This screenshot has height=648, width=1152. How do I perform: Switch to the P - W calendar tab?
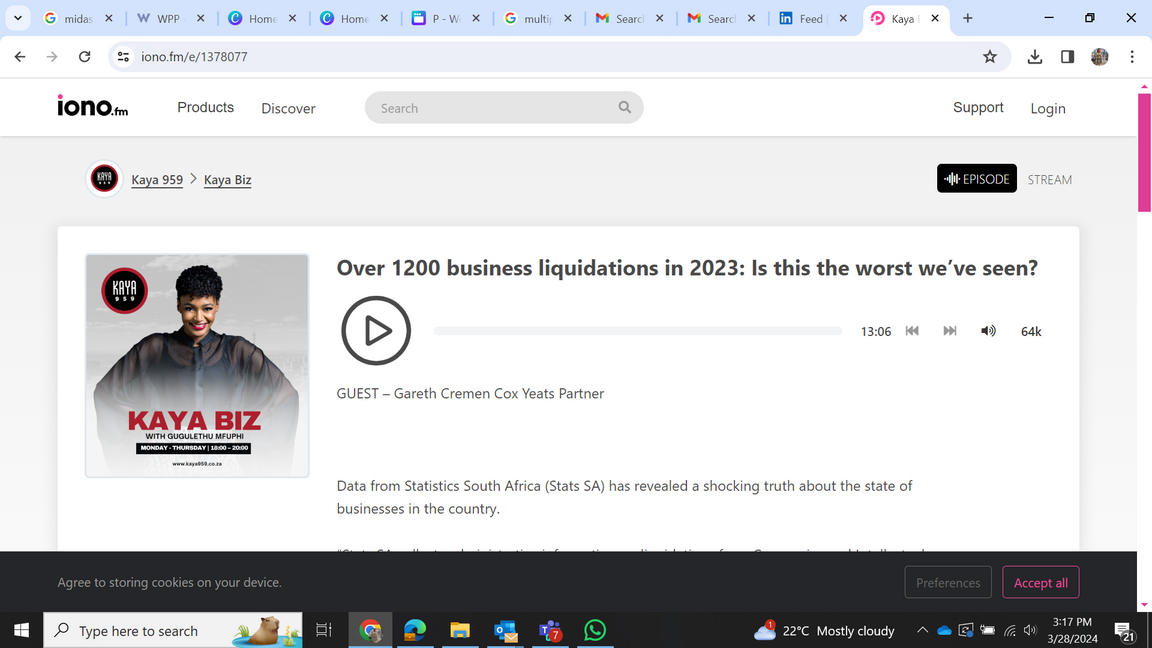444,18
